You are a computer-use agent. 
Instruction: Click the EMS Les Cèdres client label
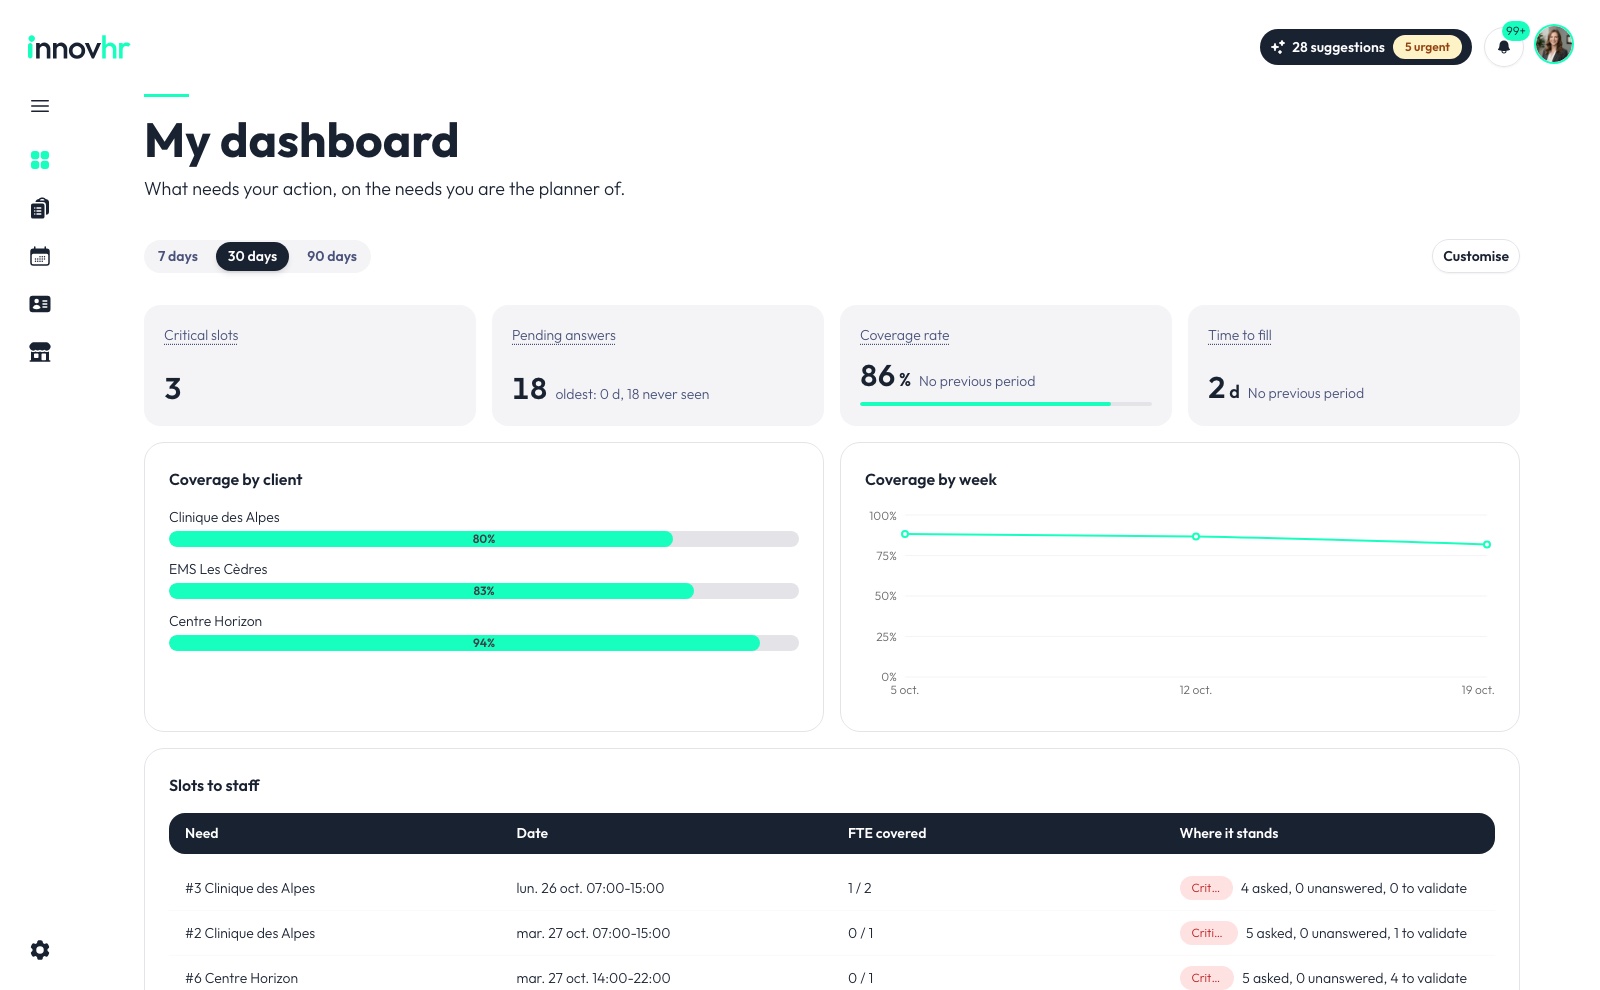pyautogui.click(x=218, y=569)
